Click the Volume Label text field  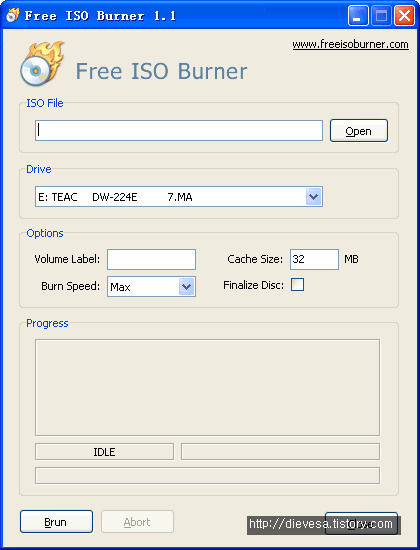coord(151,259)
